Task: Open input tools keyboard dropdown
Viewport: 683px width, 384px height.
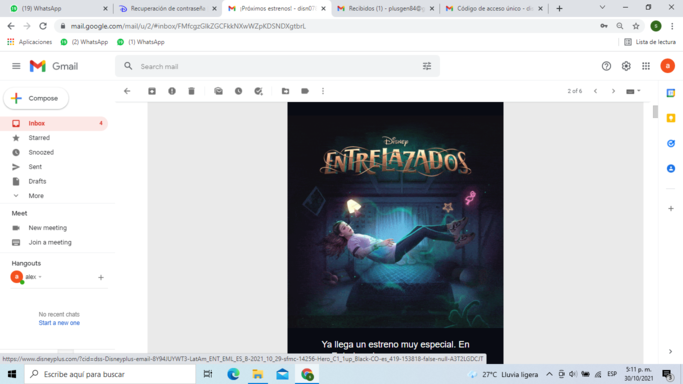Action: (633, 91)
